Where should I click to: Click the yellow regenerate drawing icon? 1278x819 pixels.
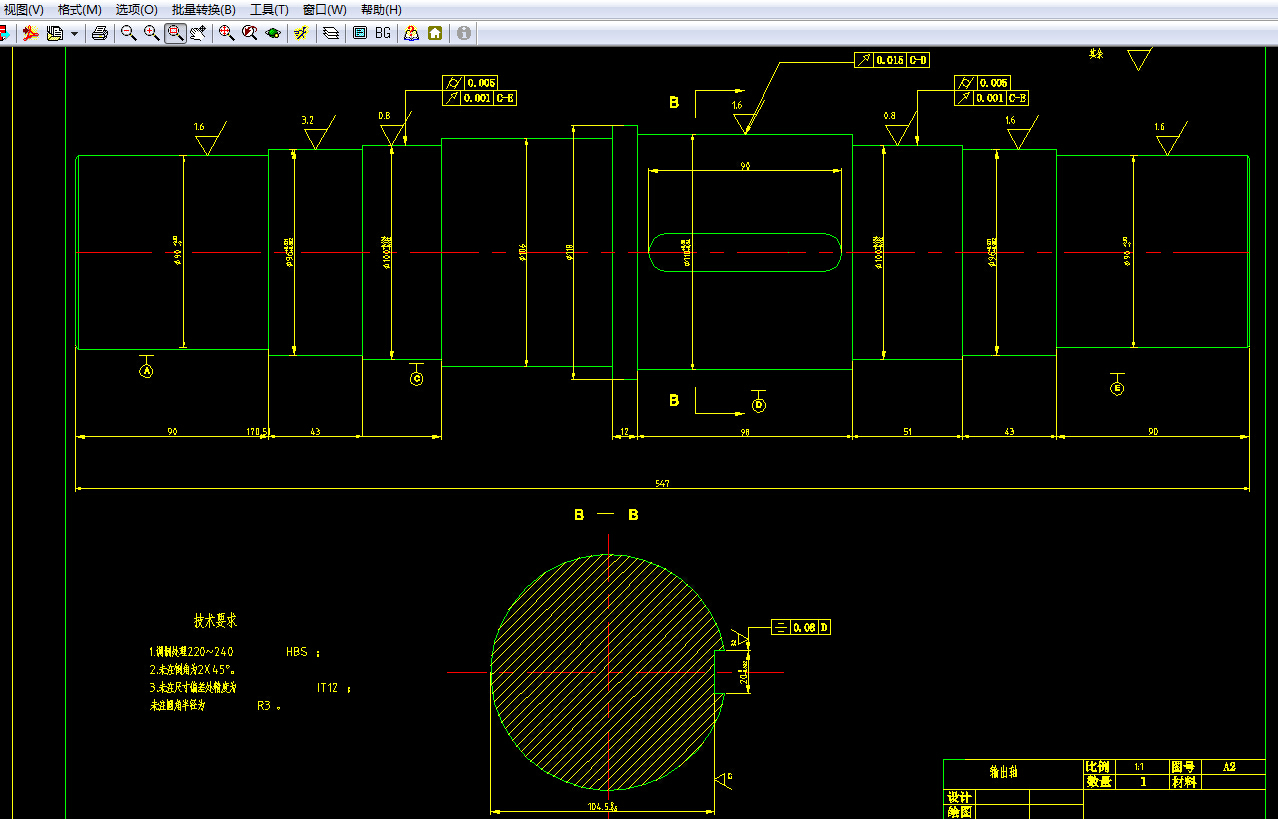coord(300,33)
